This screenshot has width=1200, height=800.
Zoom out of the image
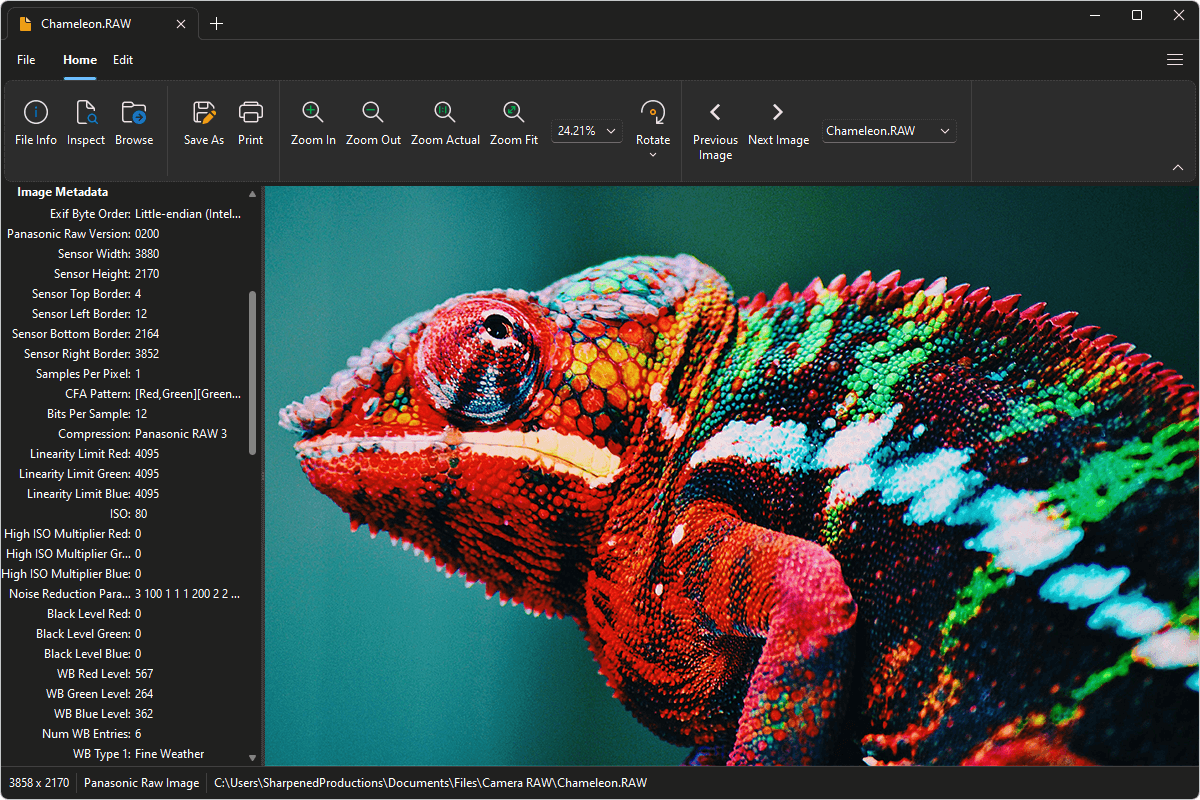(x=373, y=122)
